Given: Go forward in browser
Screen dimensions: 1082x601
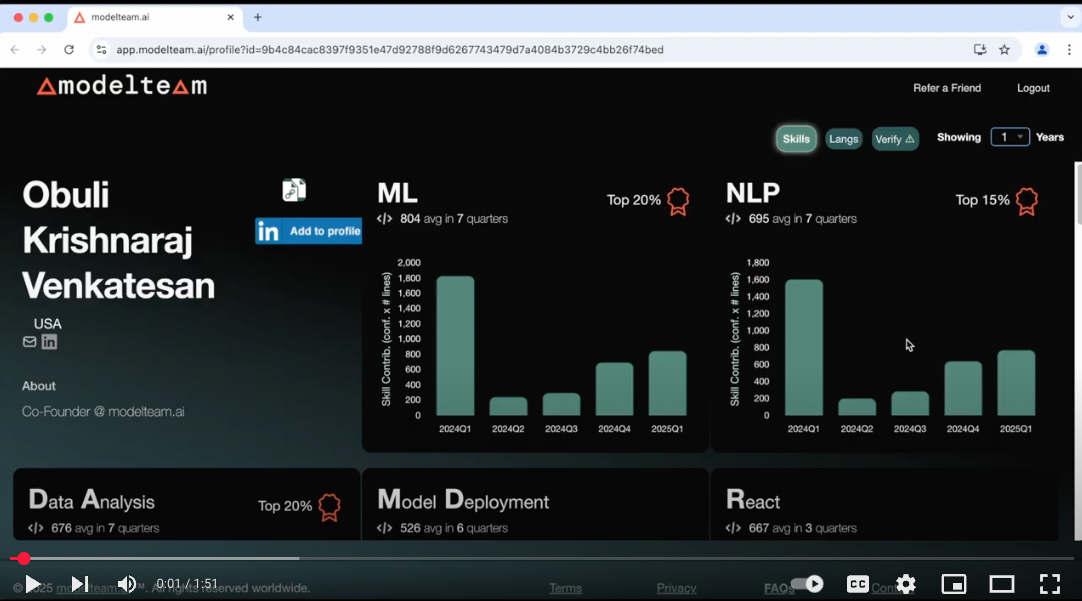Looking at the screenshot, I should (x=41, y=50).
